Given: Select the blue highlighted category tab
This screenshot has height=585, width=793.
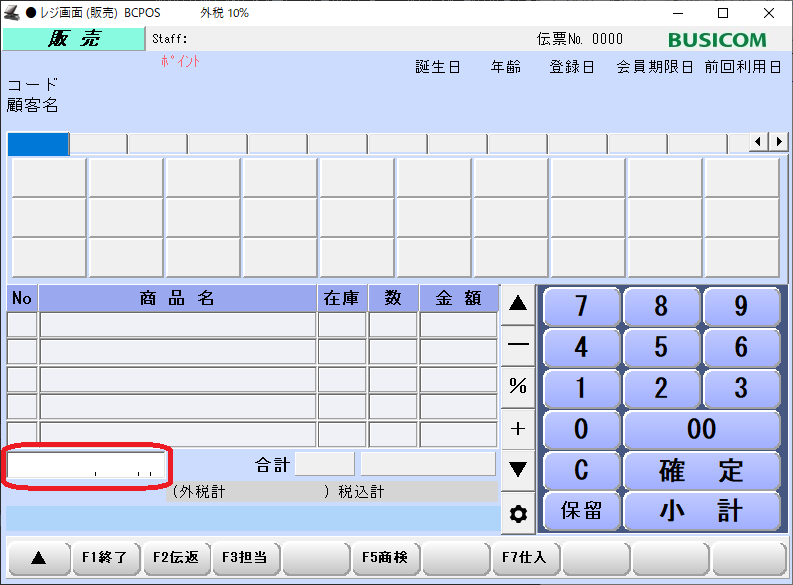Looking at the screenshot, I should [x=38, y=144].
